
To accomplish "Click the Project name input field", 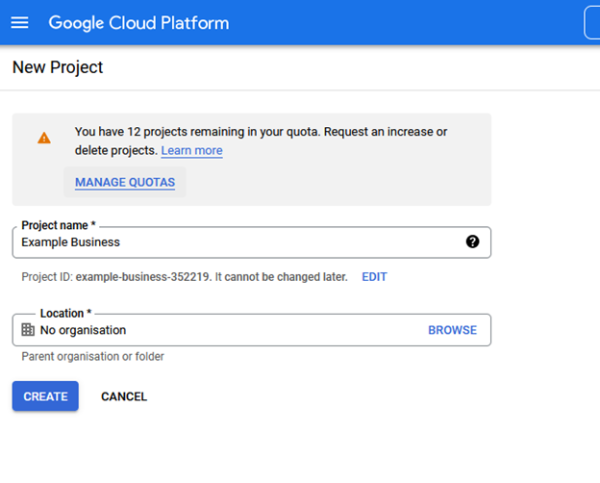I will [x=251, y=242].
